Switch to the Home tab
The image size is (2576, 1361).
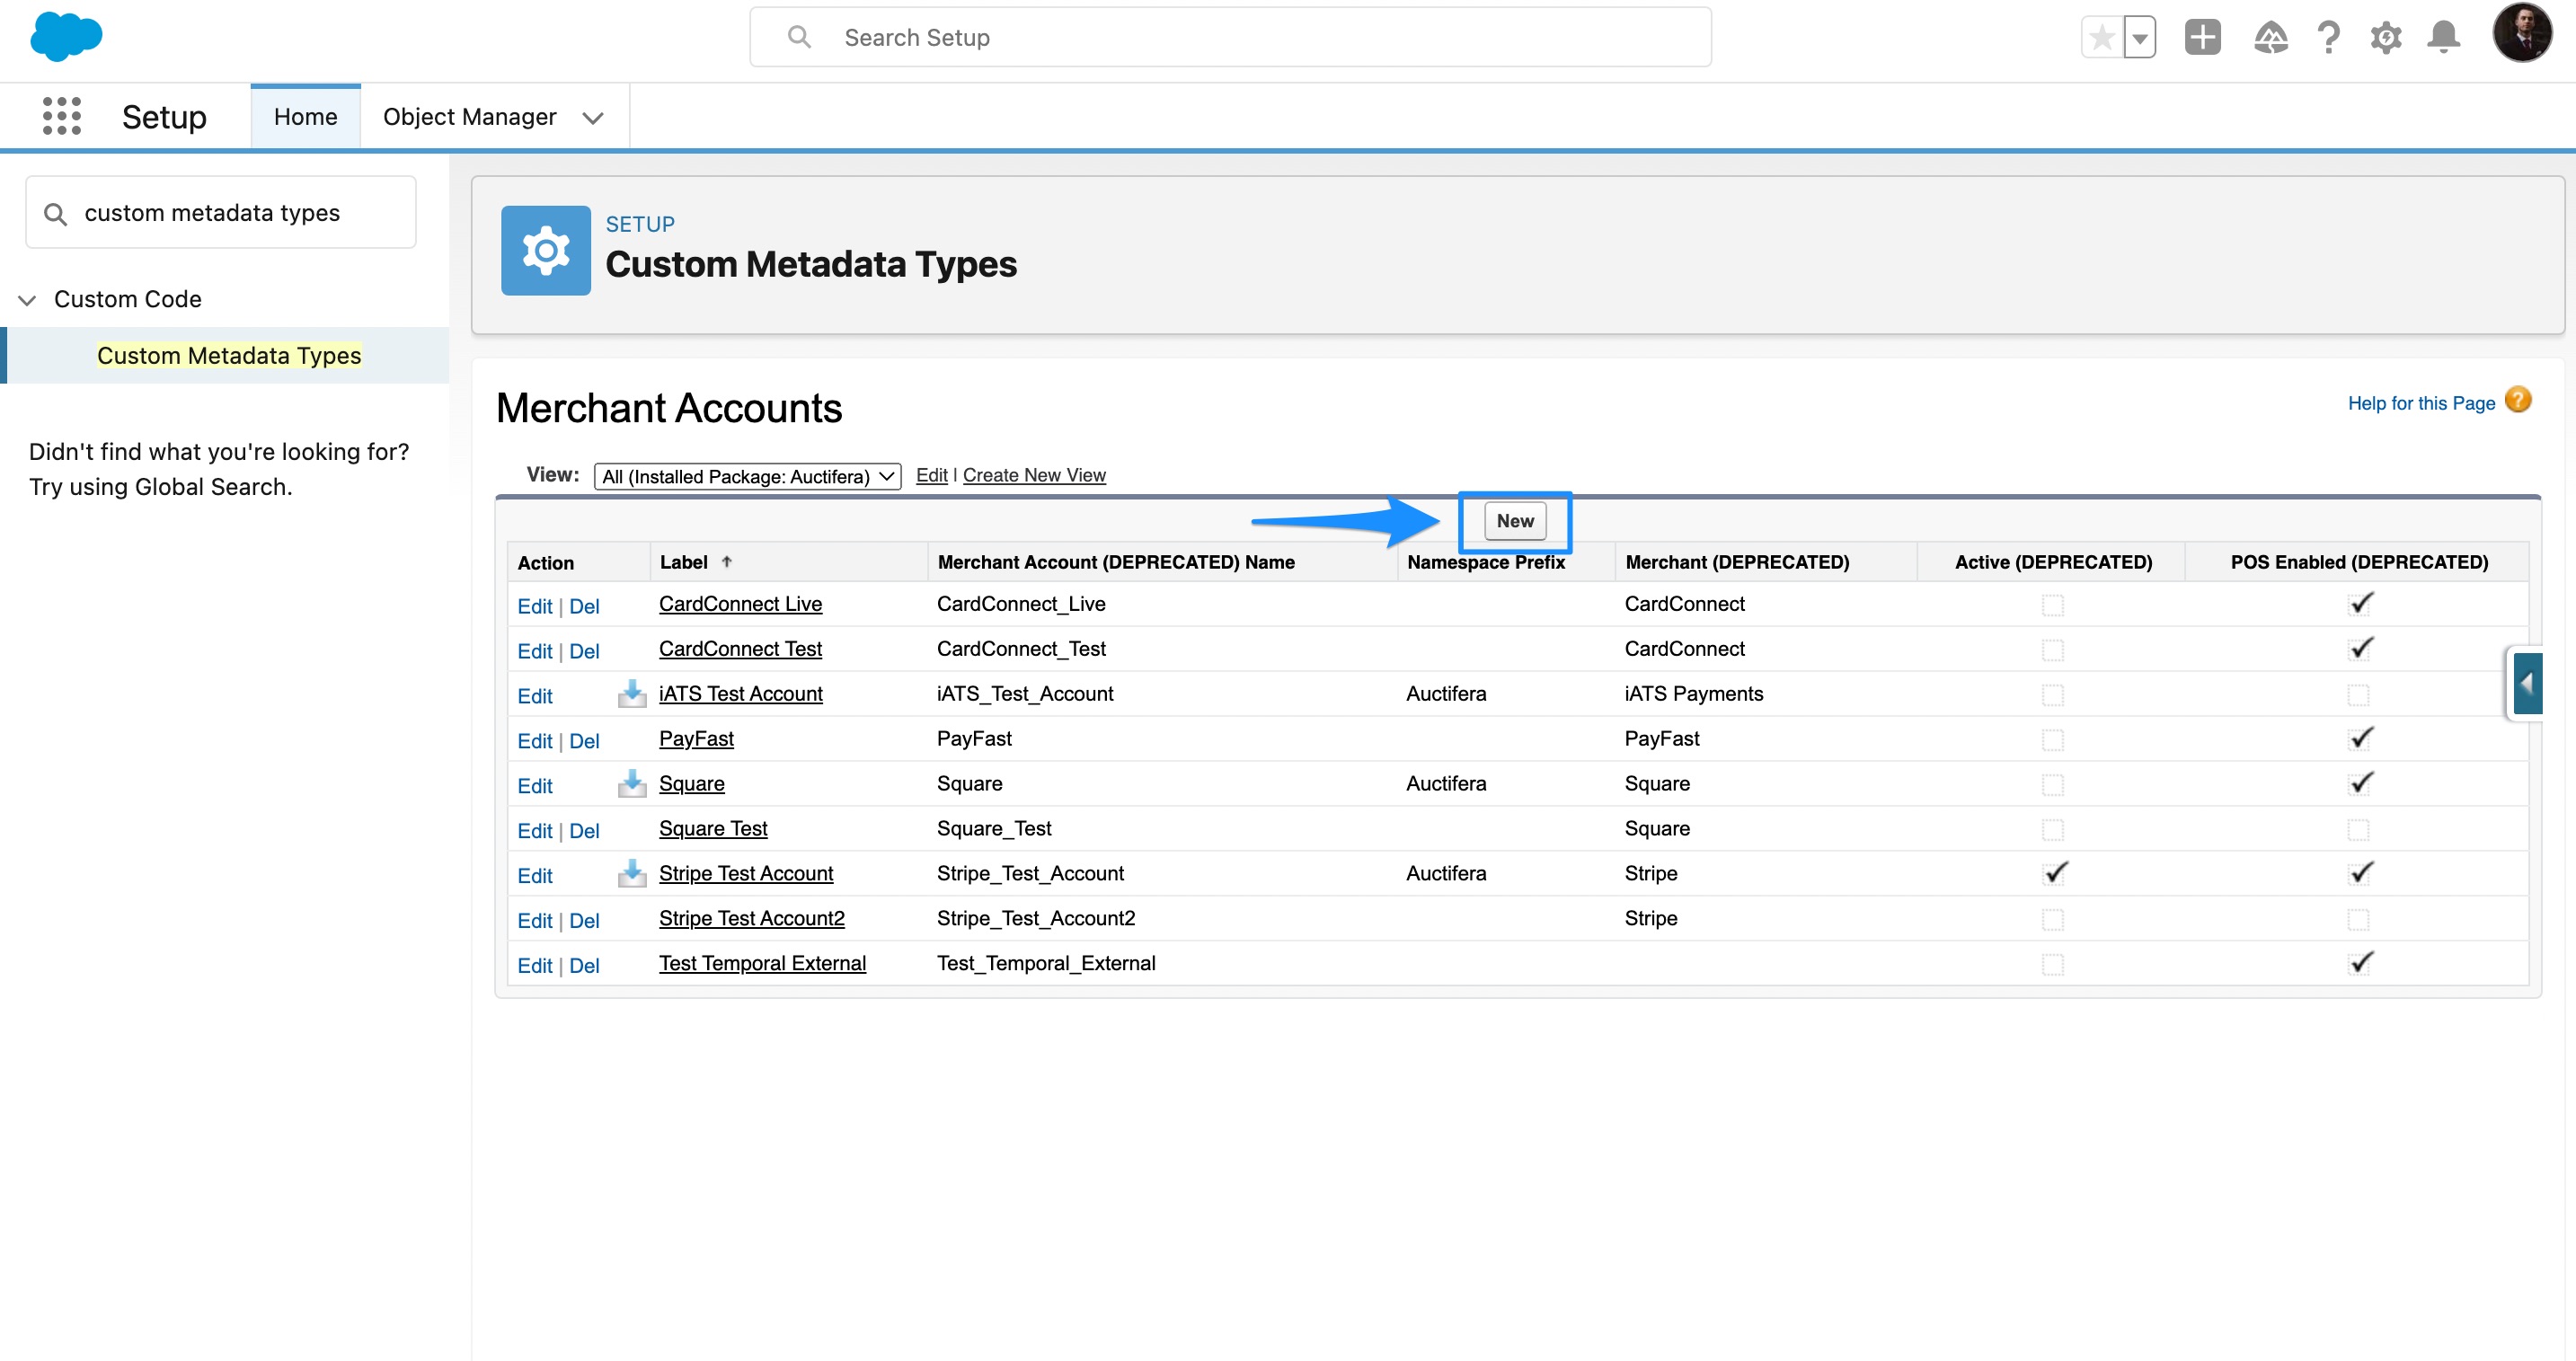(305, 117)
